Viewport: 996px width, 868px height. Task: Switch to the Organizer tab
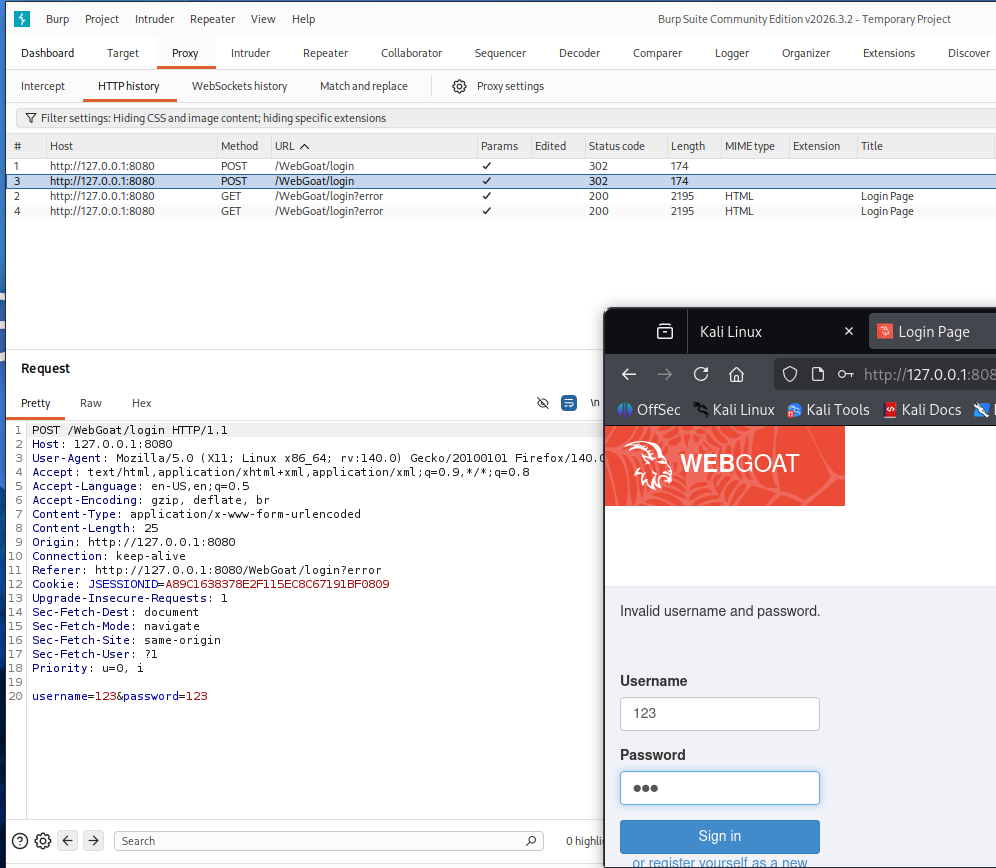pyautogui.click(x=806, y=53)
